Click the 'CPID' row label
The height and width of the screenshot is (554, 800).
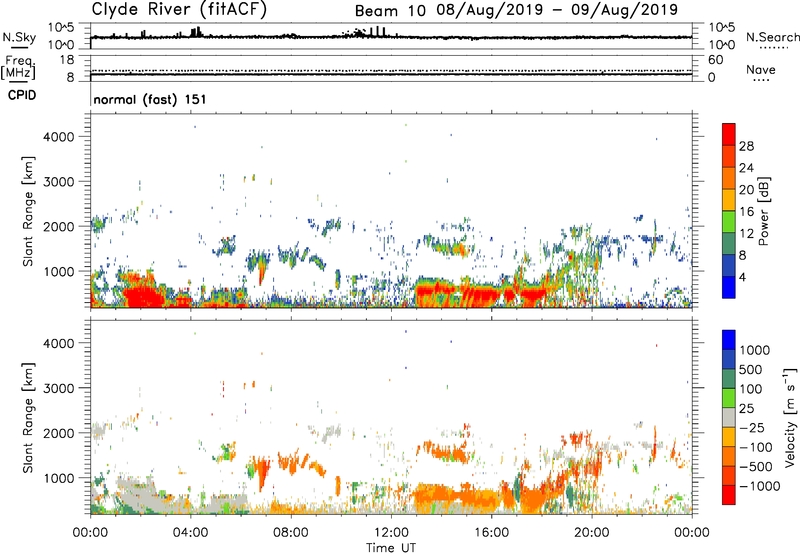(22, 95)
